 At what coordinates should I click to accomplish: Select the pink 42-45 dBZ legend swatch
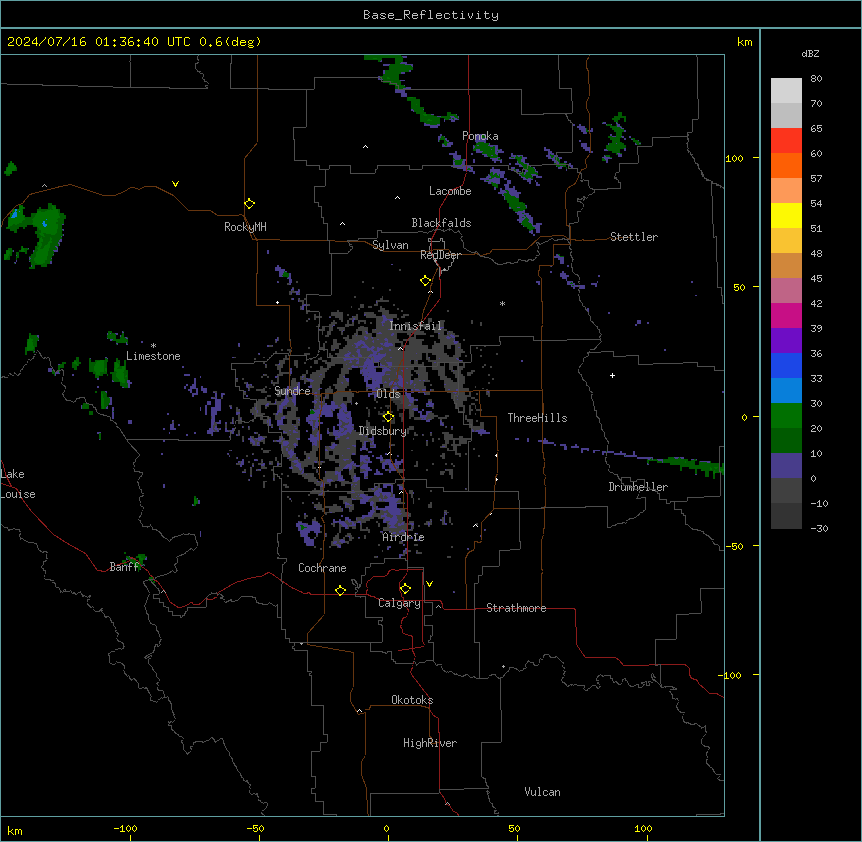(x=786, y=290)
